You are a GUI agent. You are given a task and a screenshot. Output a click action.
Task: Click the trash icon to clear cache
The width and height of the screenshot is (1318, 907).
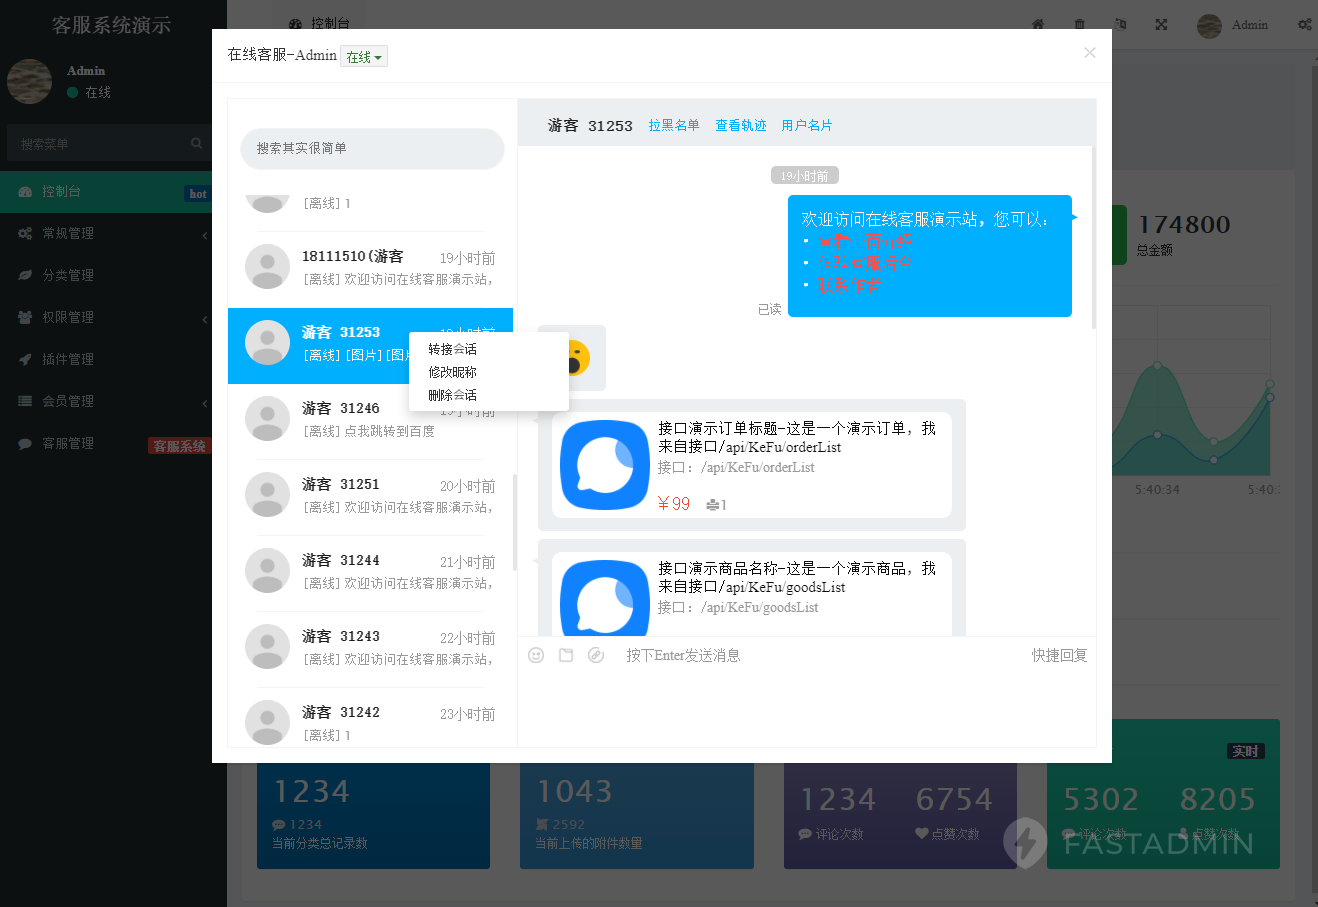[x=1080, y=24]
